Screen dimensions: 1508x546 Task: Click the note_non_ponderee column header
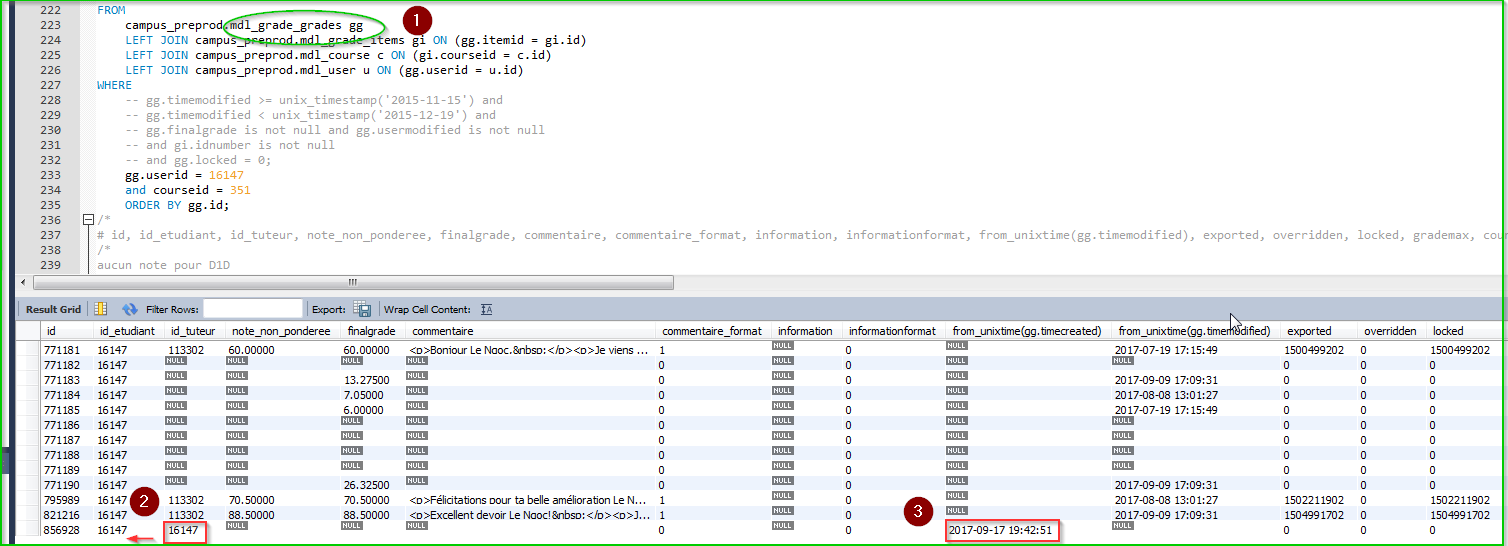tap(279, 331)
